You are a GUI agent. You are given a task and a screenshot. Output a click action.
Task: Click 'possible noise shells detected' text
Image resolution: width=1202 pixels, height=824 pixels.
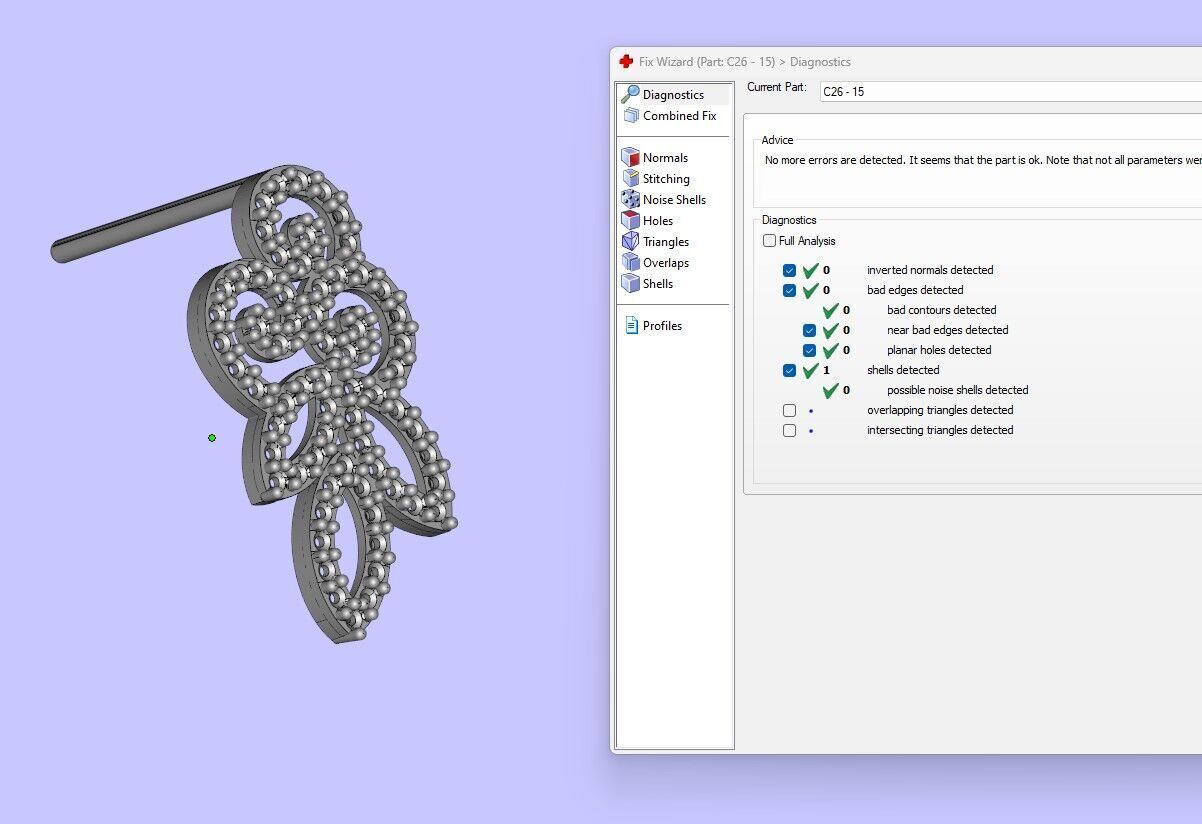[x=957, y=390]
